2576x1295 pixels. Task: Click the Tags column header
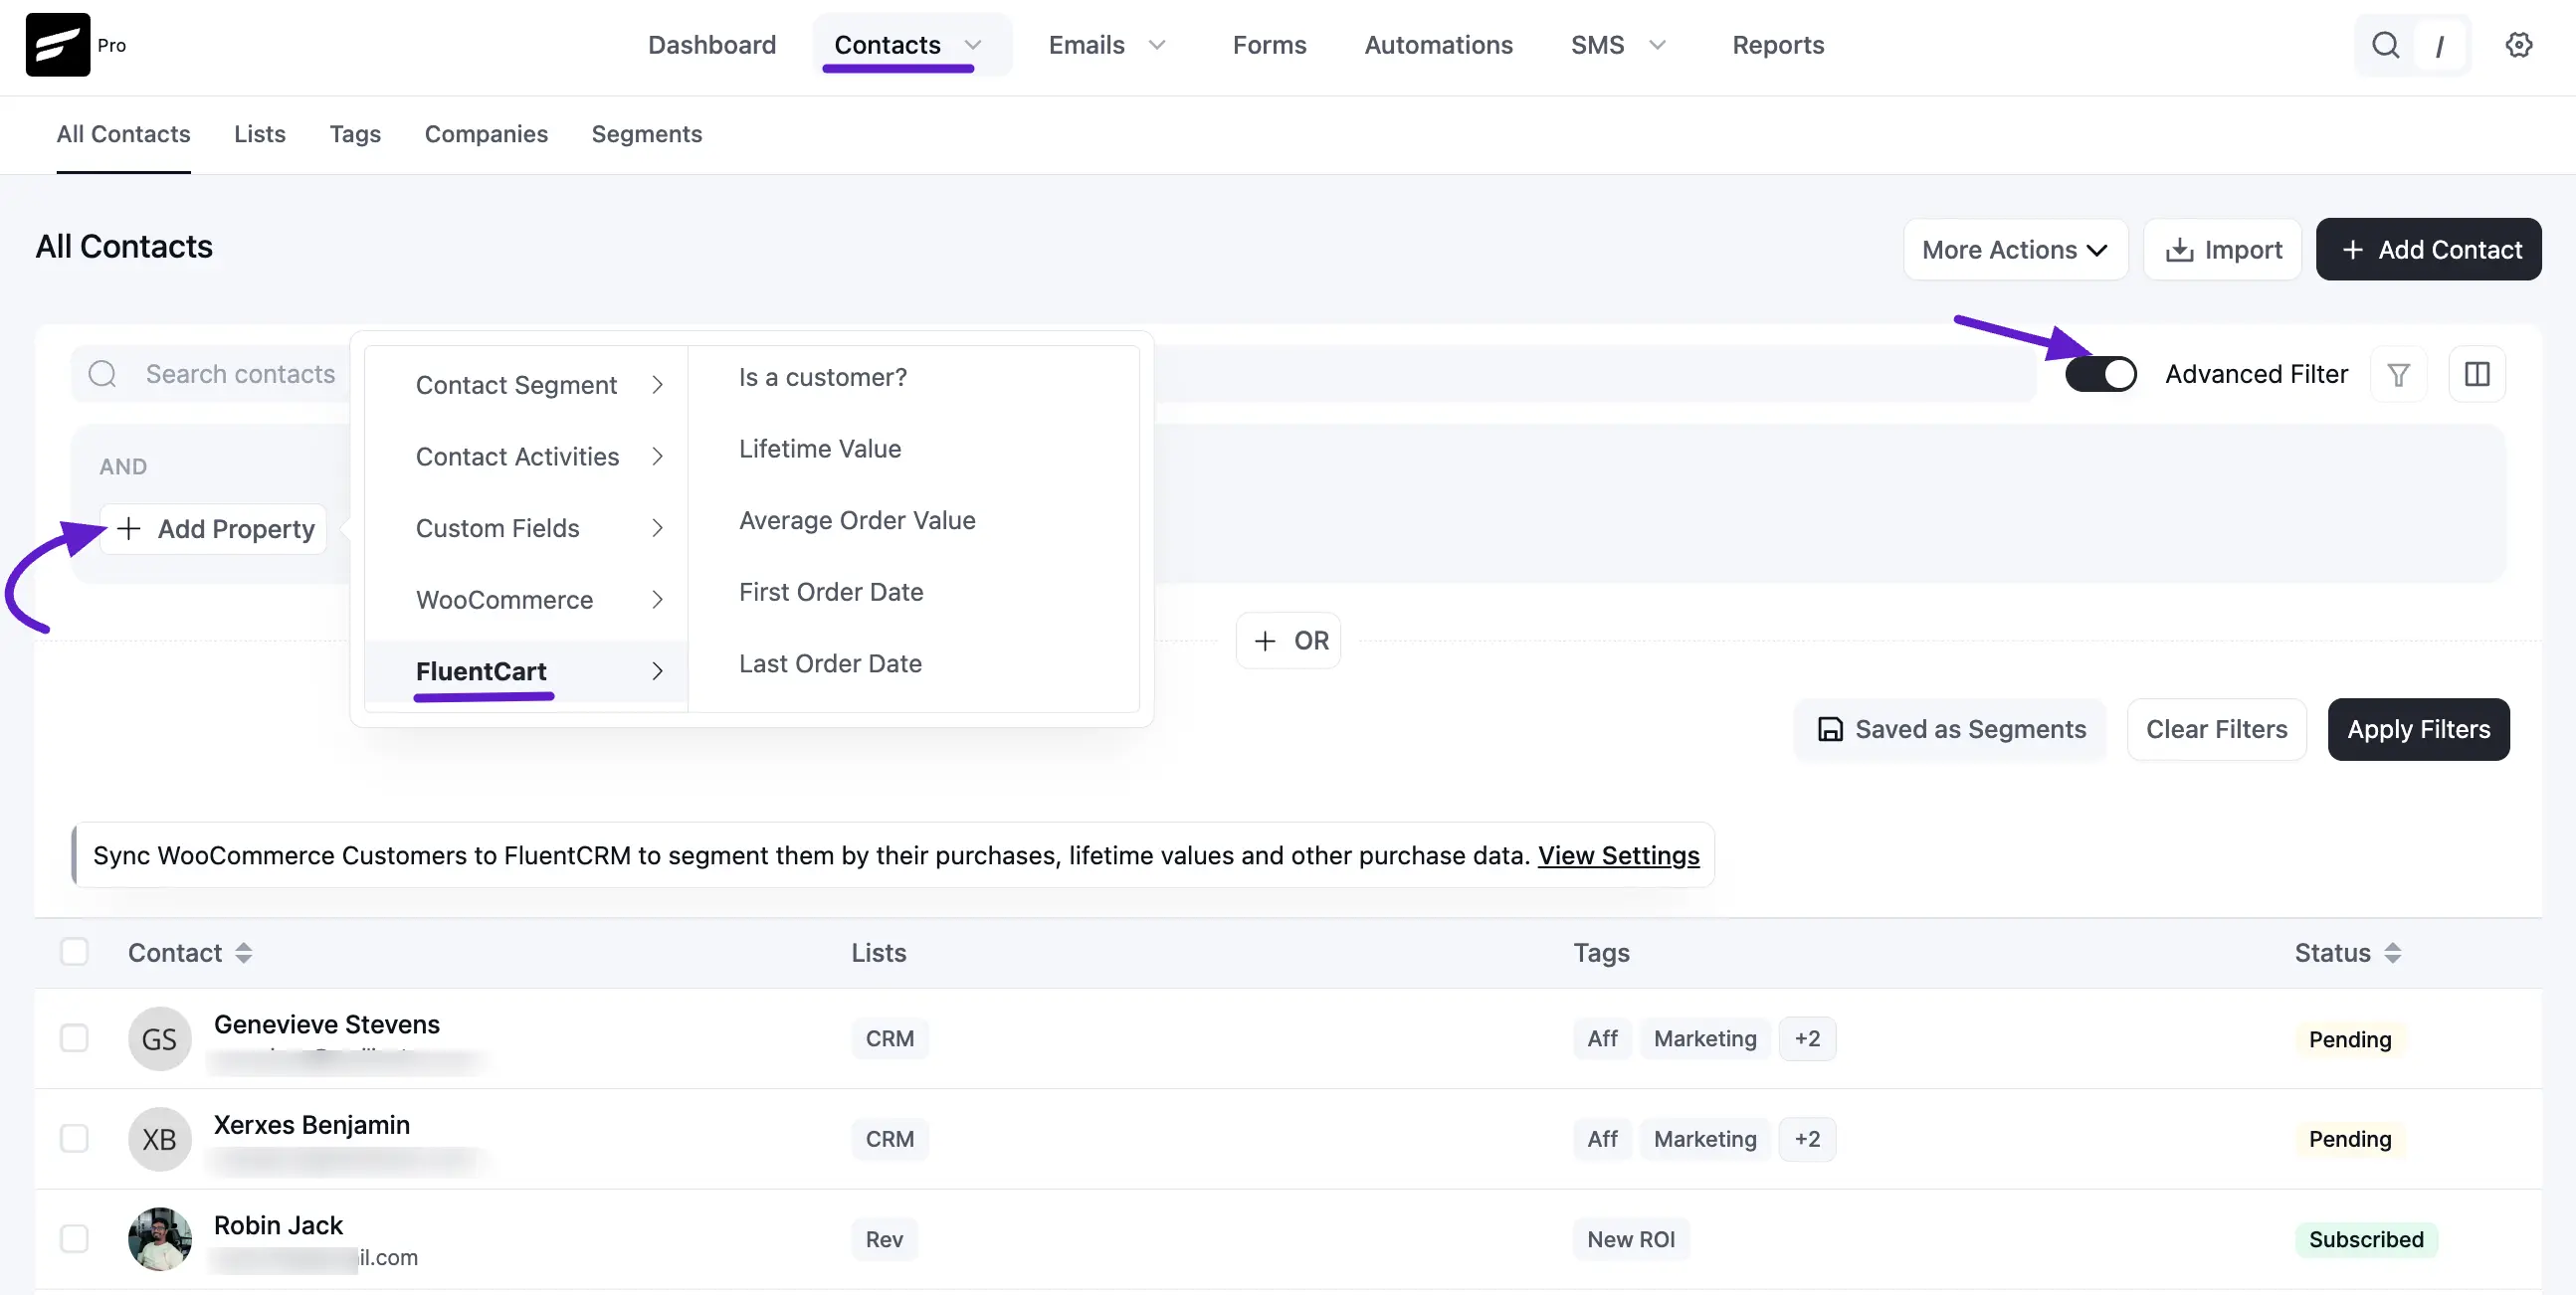coord(1601,953)
